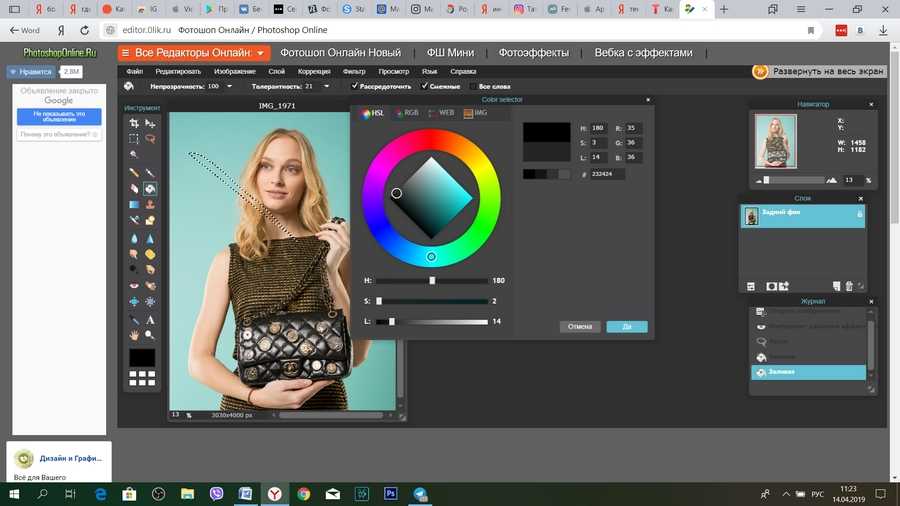
Task: Click the Отмена button
Action: tap(580, 326)
